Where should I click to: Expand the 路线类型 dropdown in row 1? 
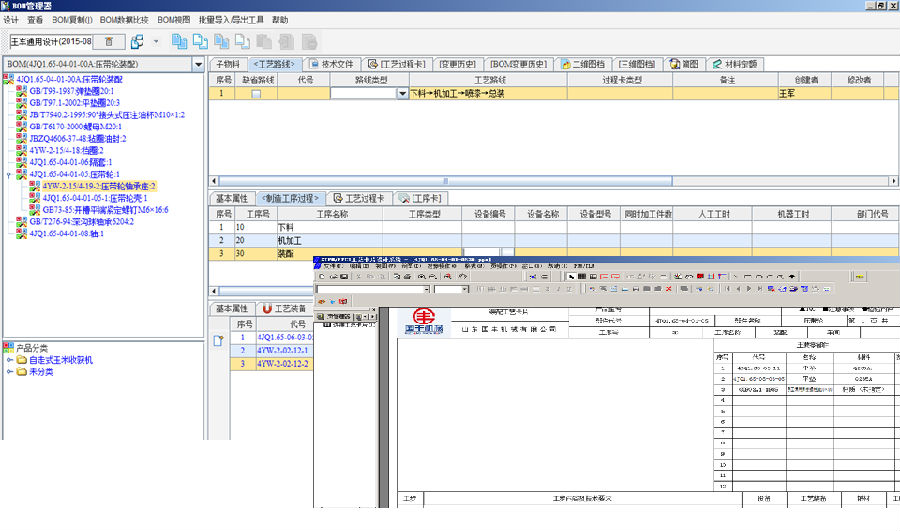pos(403,93)
